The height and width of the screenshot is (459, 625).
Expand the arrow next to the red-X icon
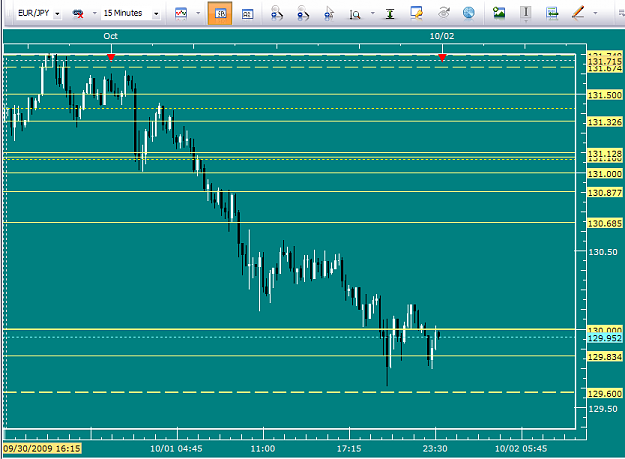(94, 13)
